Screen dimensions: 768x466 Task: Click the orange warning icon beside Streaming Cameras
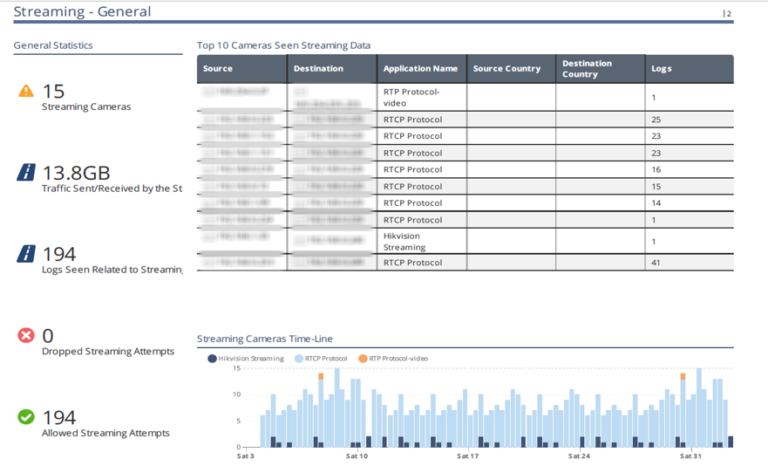coord(26,91)
